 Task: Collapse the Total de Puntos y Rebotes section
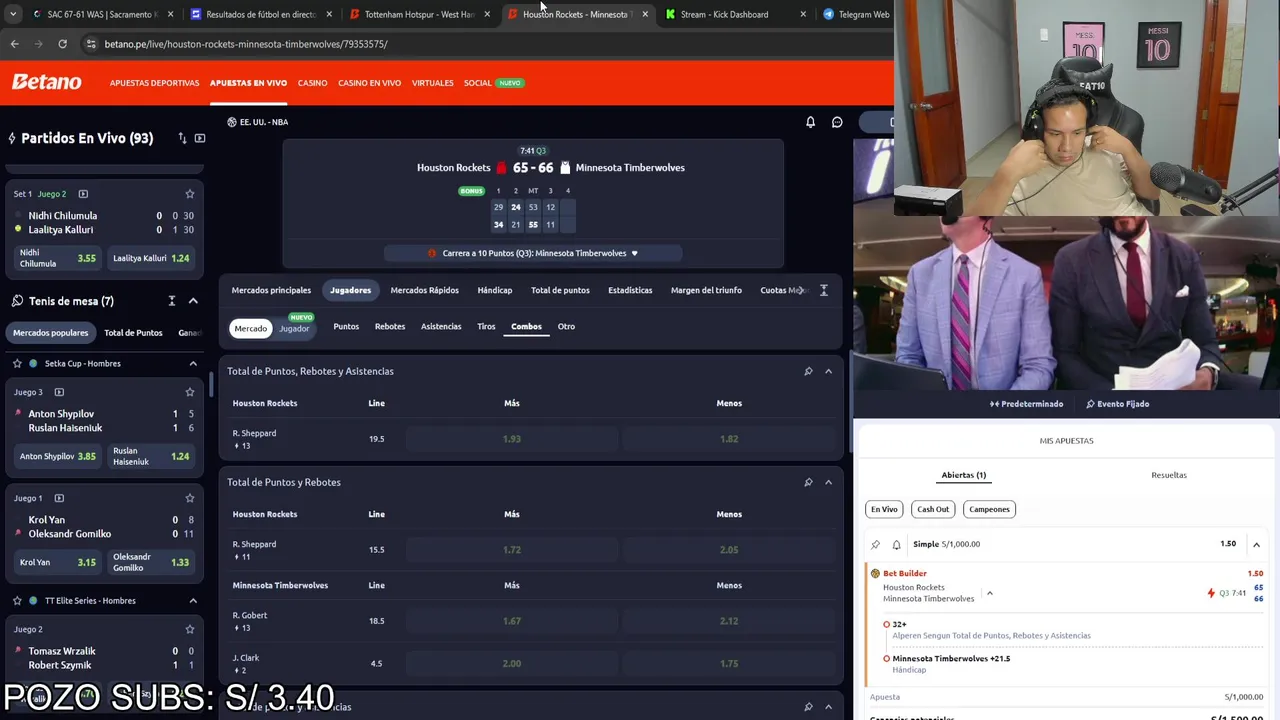coord(828,482)
